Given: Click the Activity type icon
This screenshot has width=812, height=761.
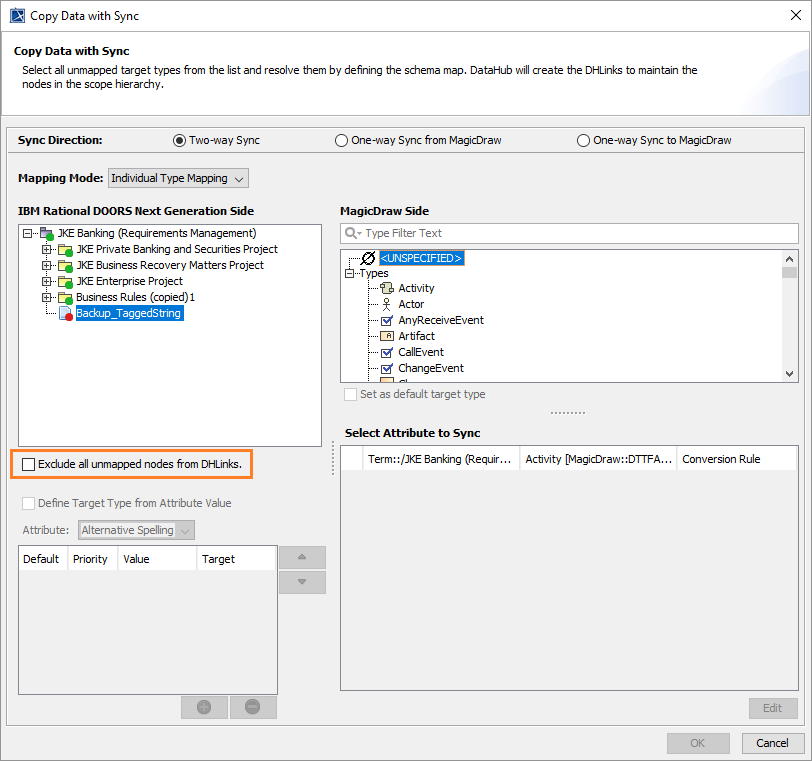Looking at the screenshot, I should tap(388, 288).
